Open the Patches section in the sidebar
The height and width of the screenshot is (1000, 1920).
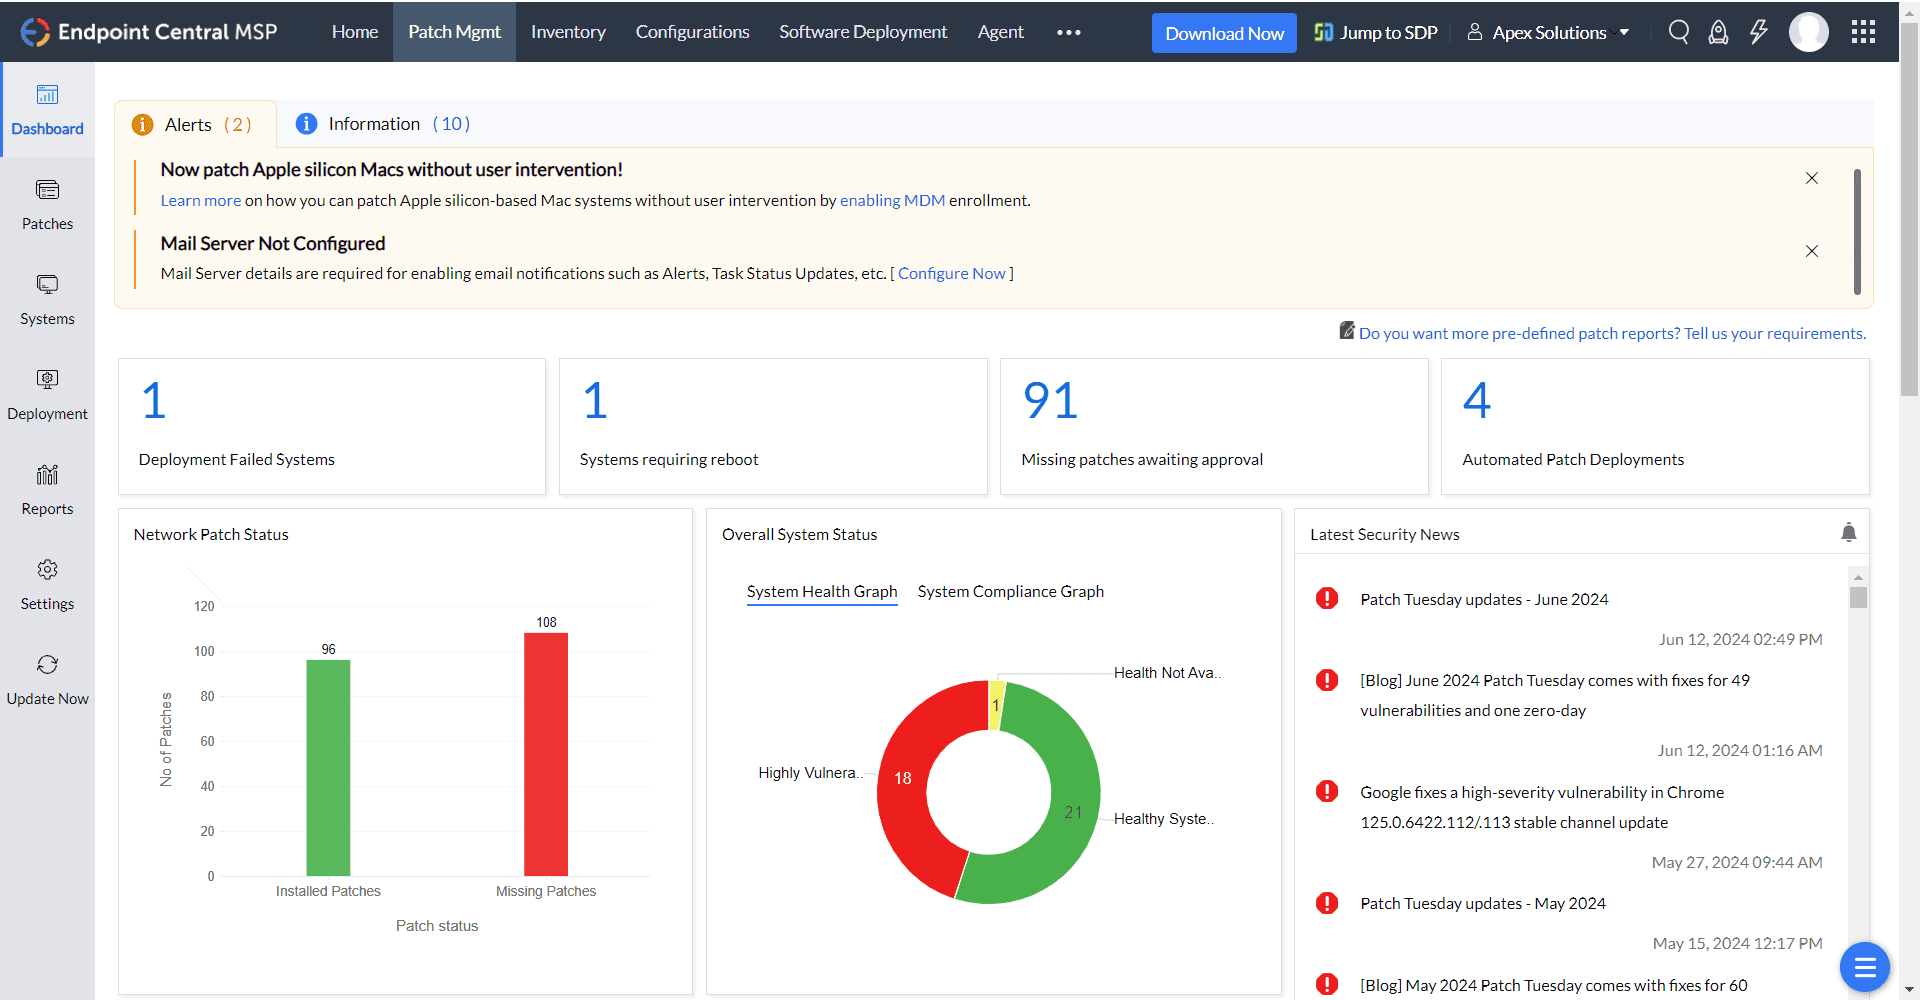tap(47, 205)
